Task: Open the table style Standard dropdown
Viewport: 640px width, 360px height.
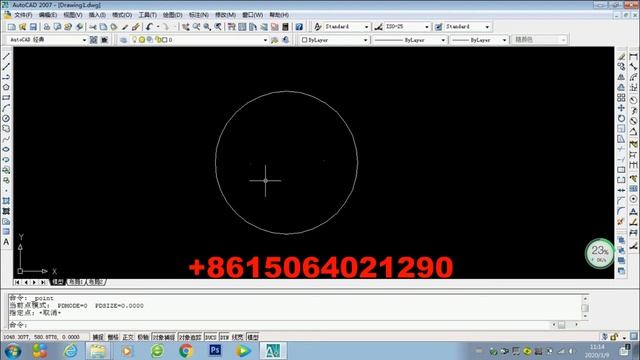Action: [x=487, y=27]
